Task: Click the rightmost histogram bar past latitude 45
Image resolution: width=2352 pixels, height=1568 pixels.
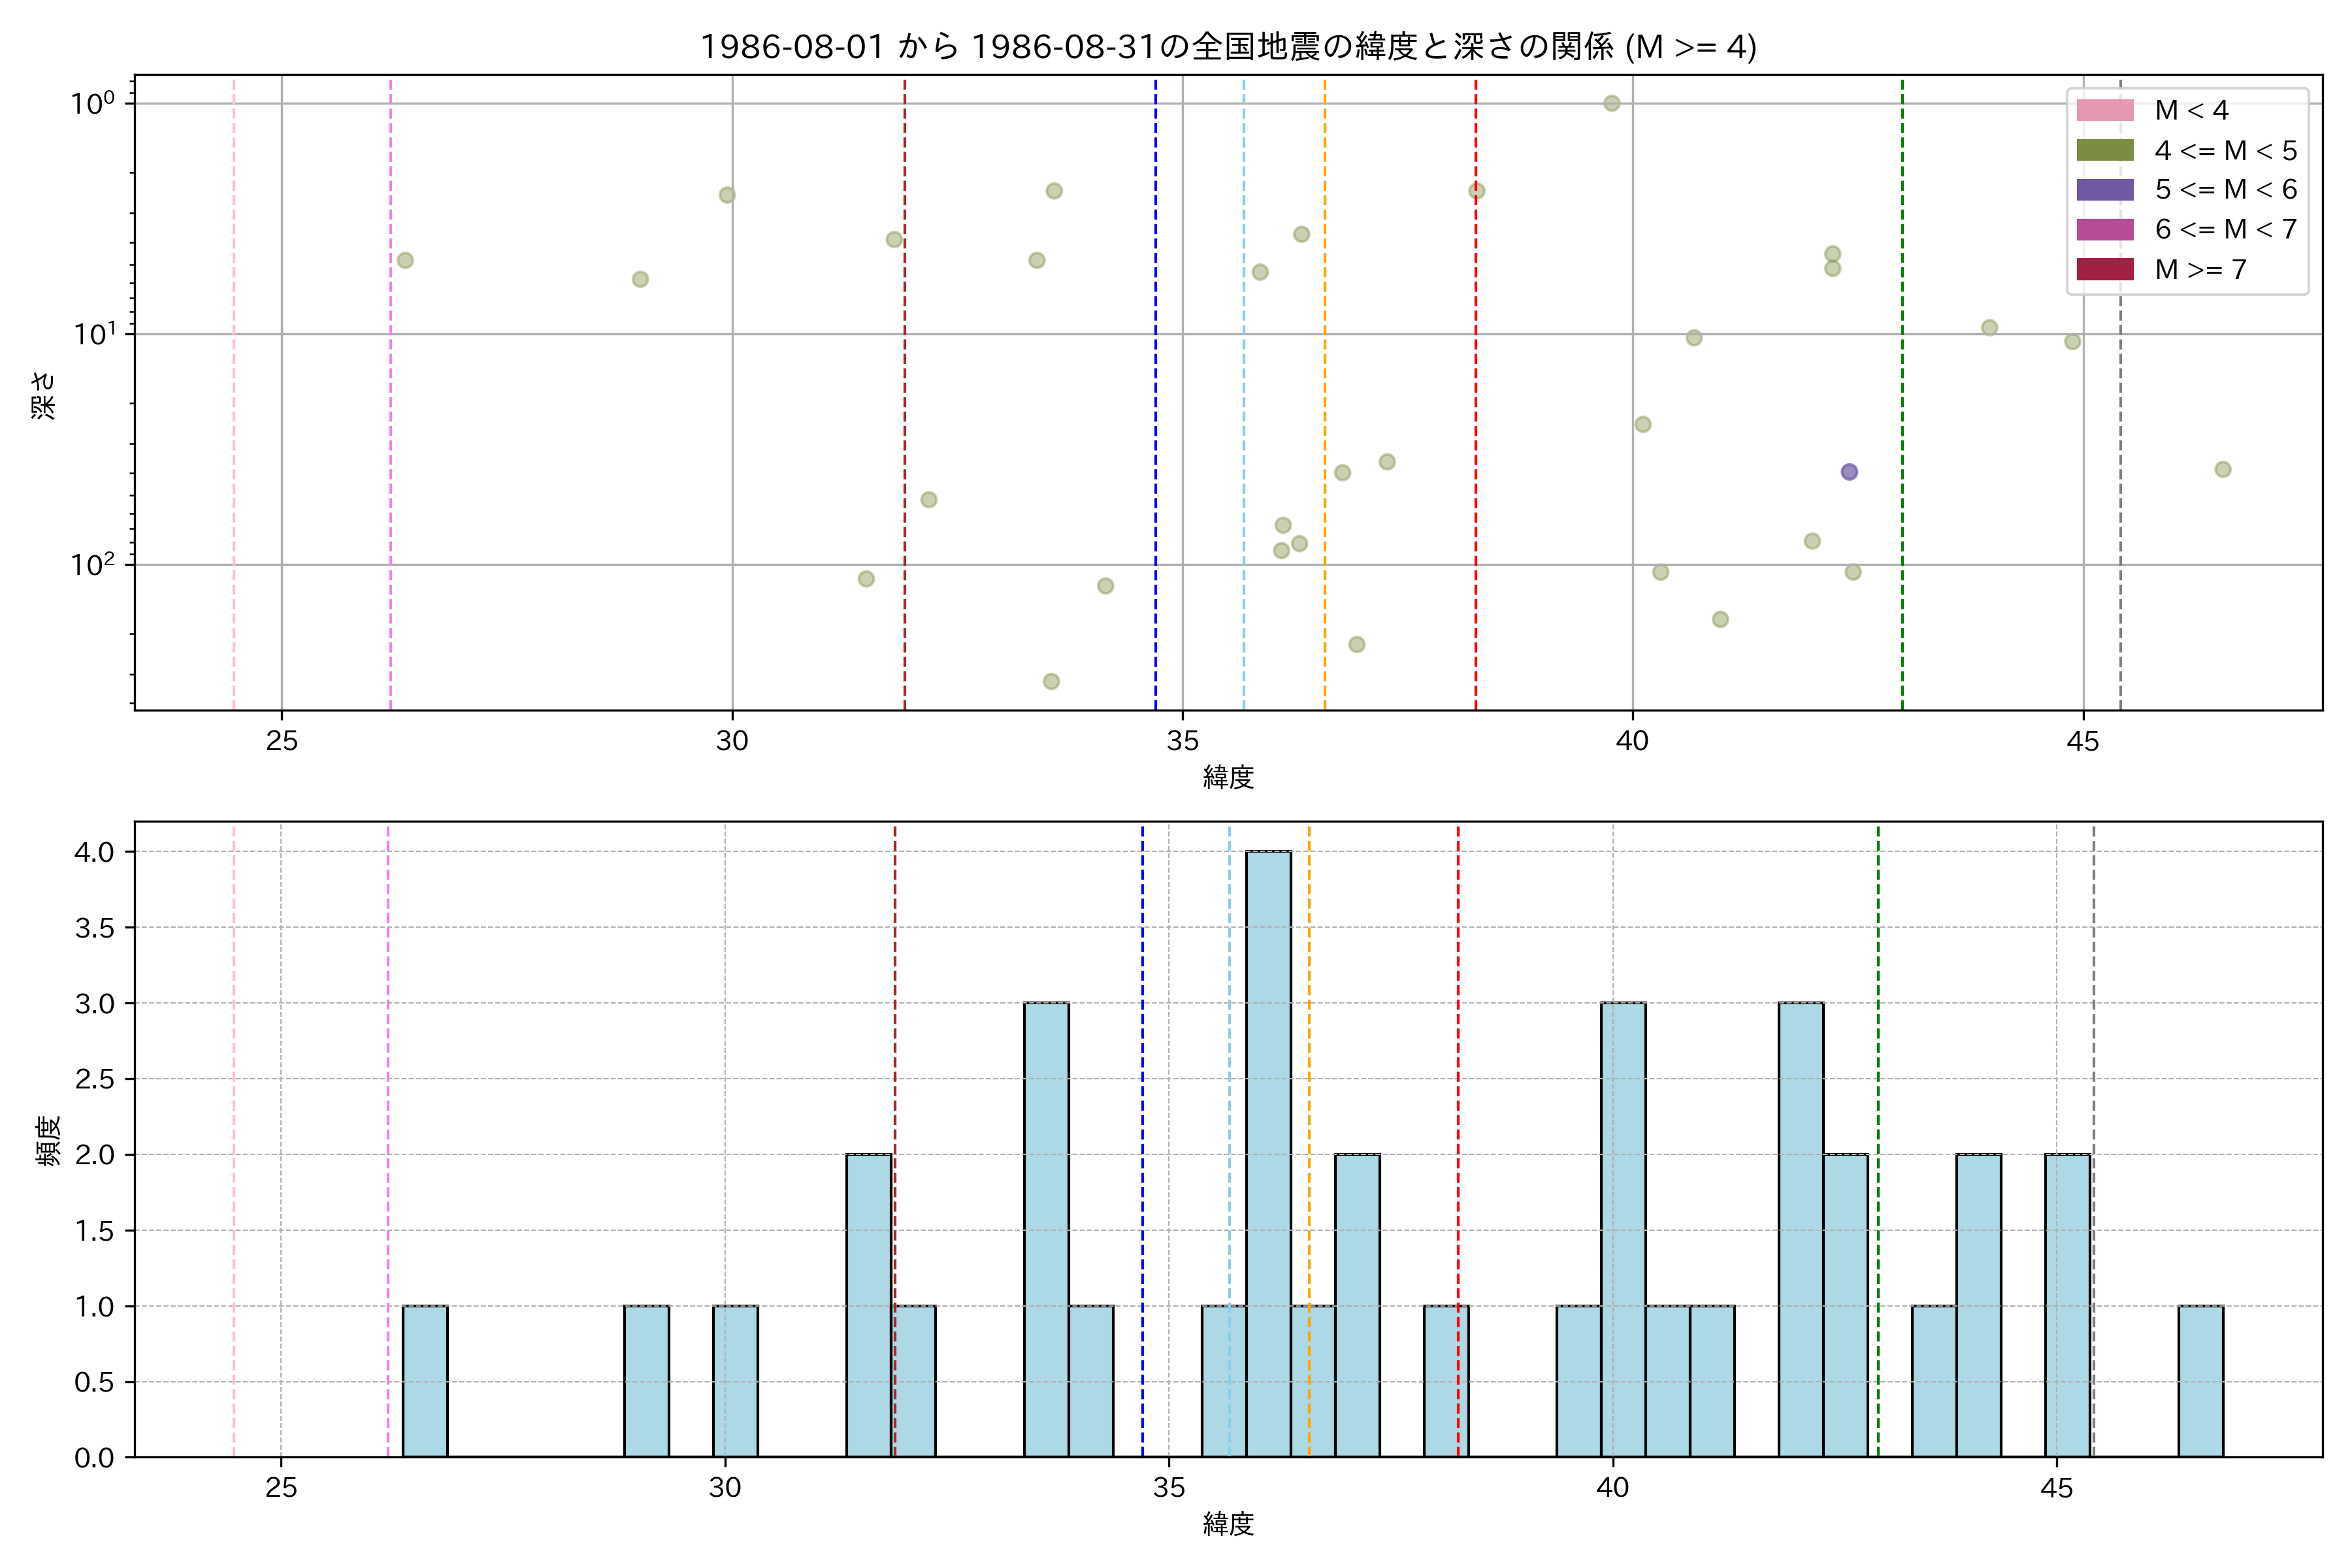Action: click(2200, 1382)
